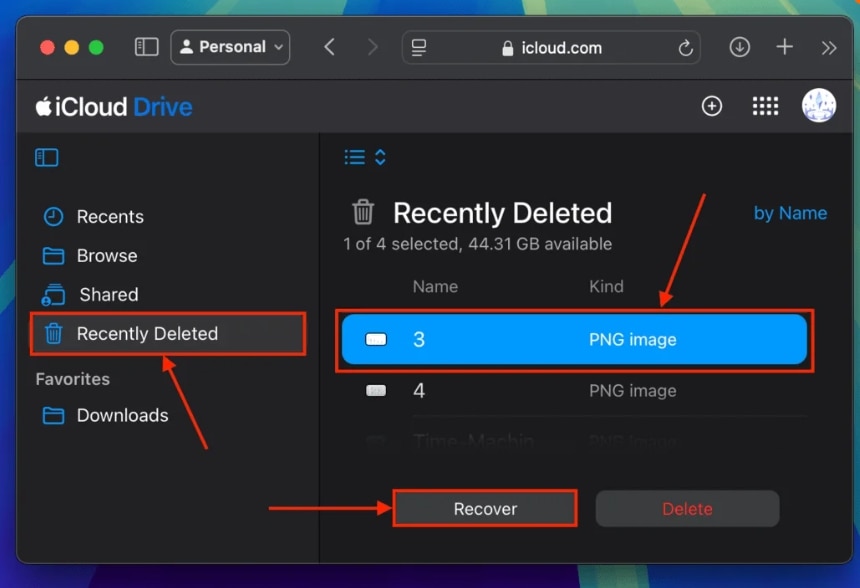
Task: Toggle the Safari sidebar button
Action: 147,47
